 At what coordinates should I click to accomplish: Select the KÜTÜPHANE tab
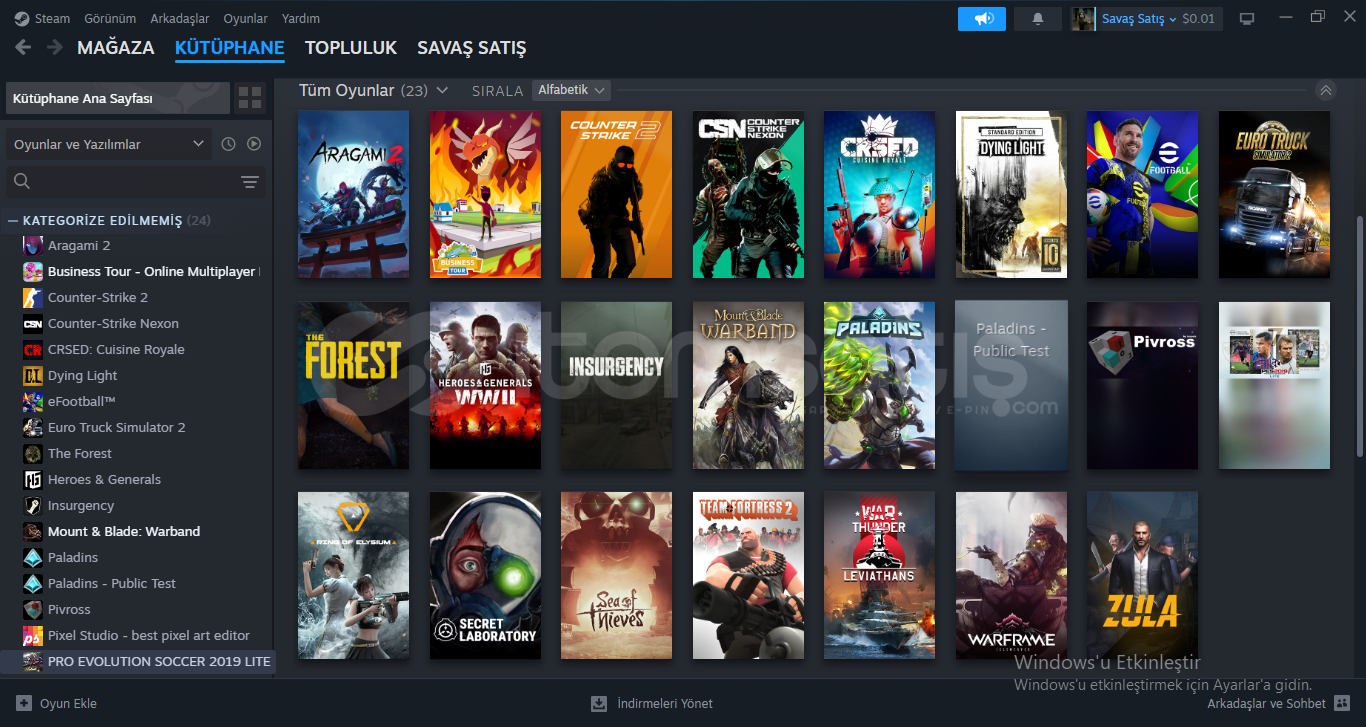(230, 47)
